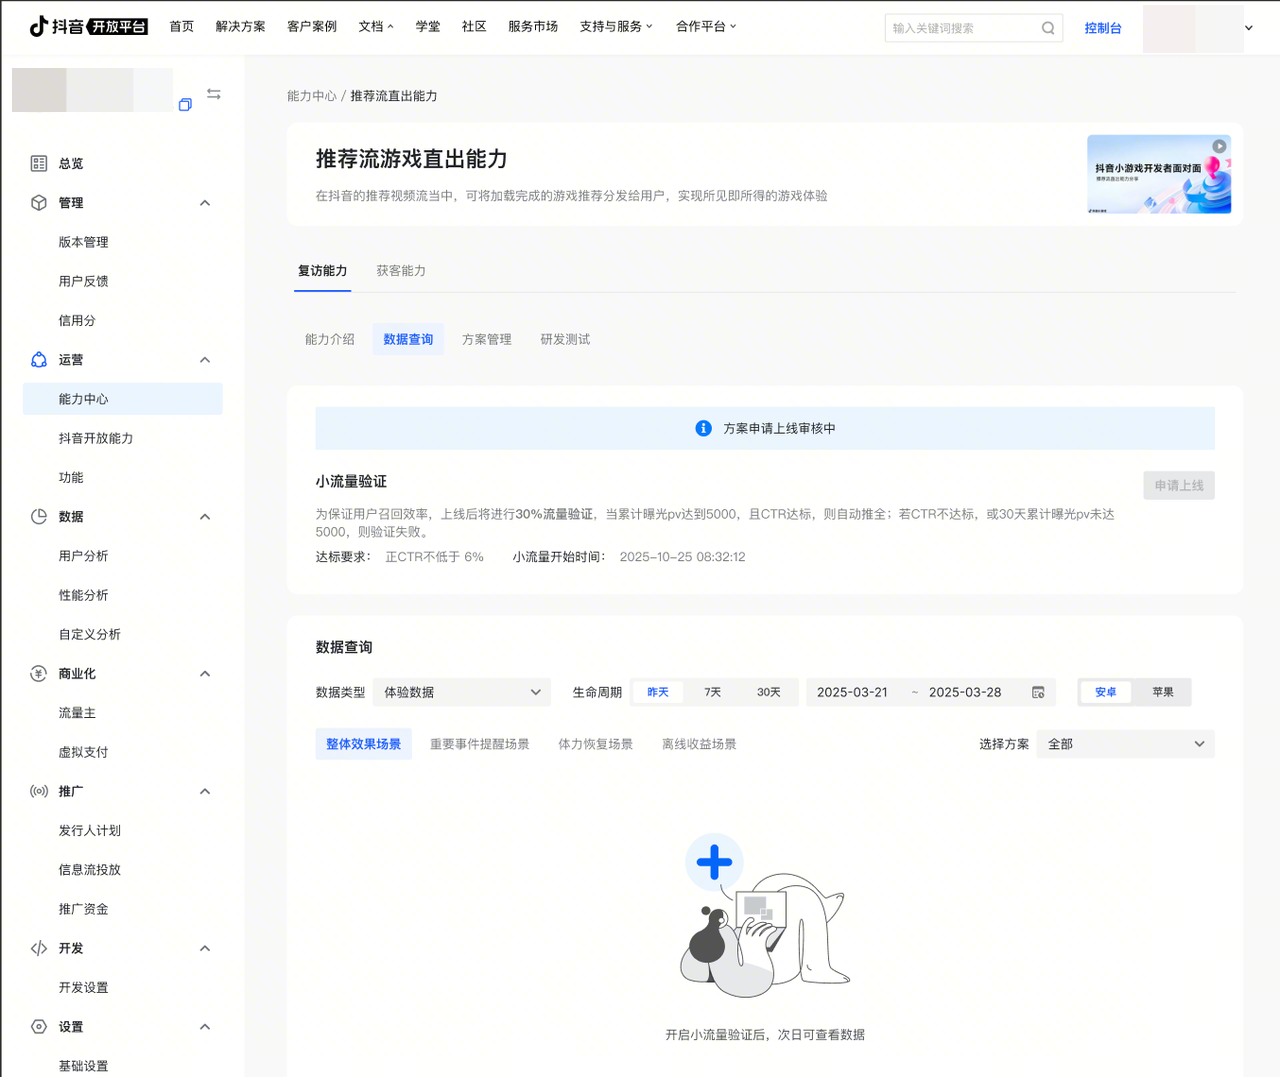
Task: Click the Douyin open platform logo
Action: coord(88,27)
